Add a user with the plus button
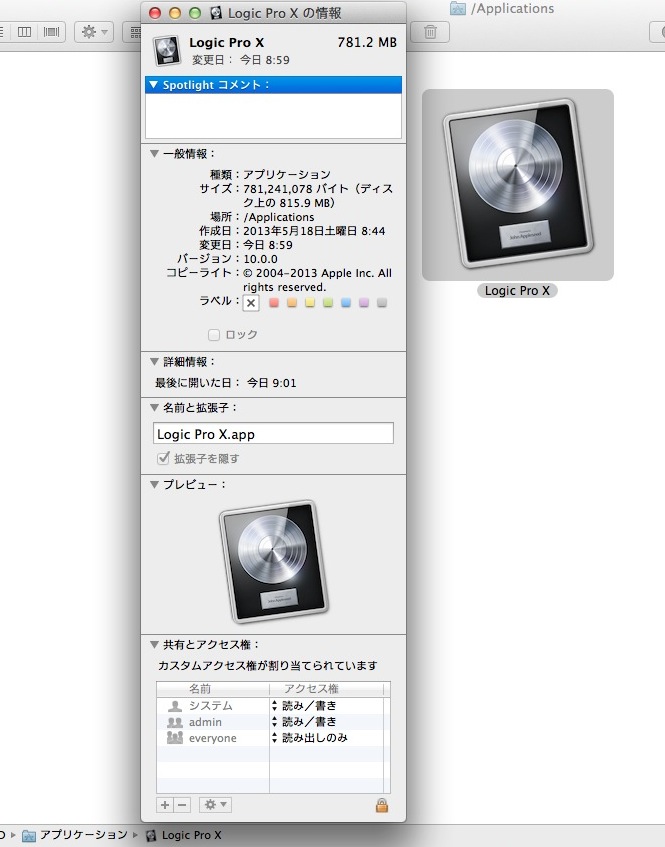This screenshot has height=847, width=665. coord(165,805)
